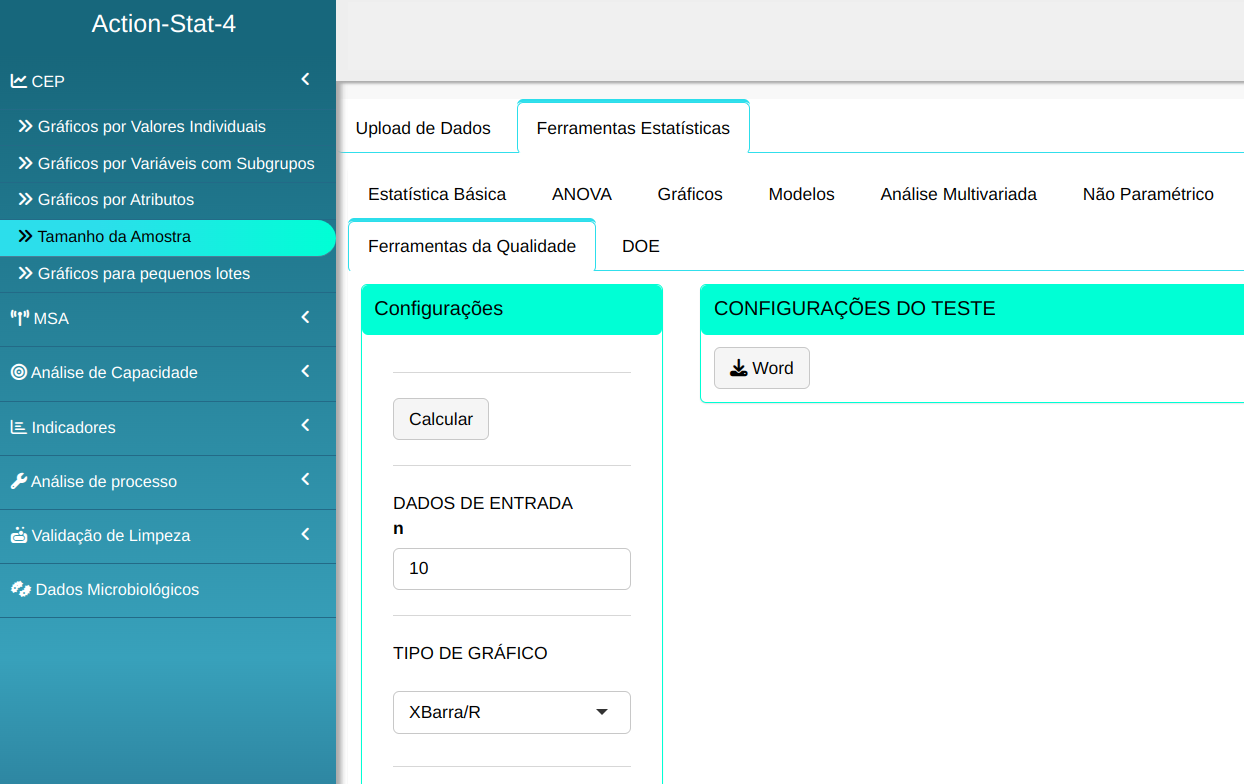Open Gráficos por Valores Individuais

[x=151, y=127]
